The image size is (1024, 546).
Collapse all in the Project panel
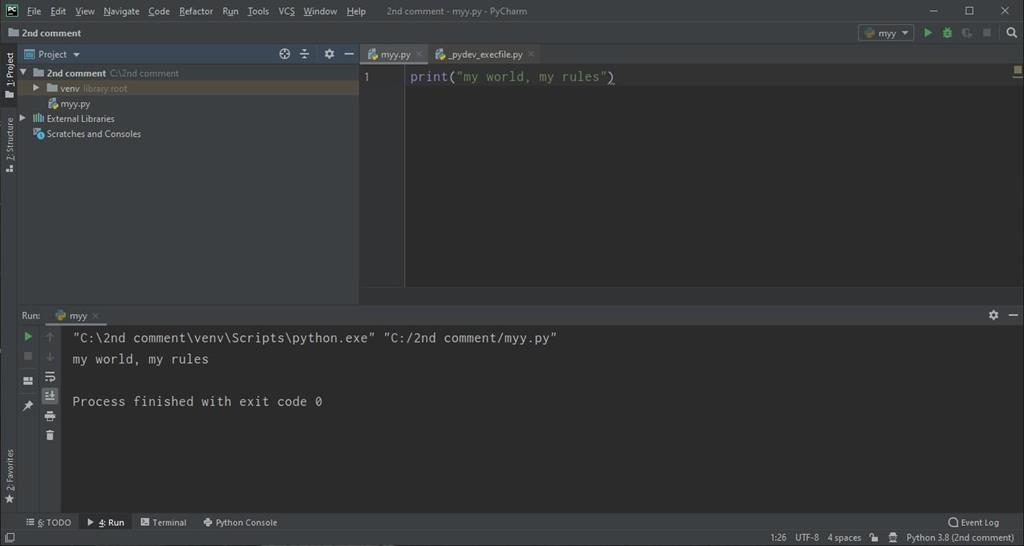click(305, 54)
